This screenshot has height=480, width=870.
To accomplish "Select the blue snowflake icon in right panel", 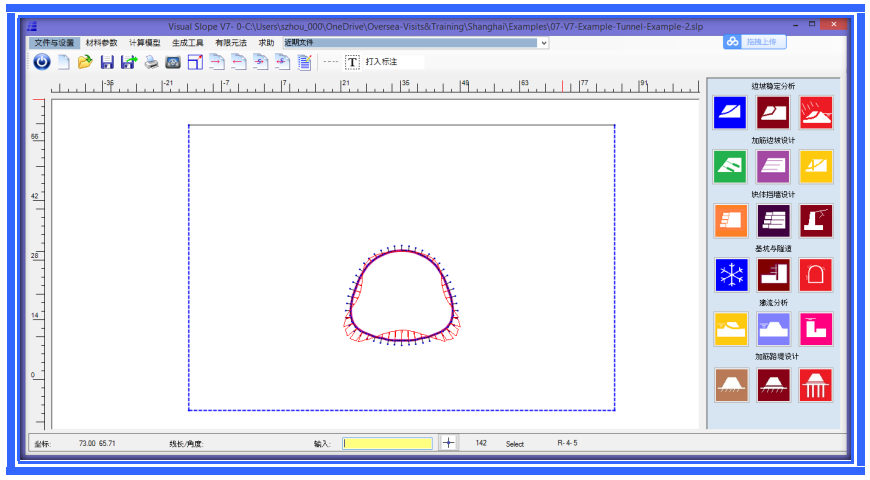I will [x=731, y=274].
